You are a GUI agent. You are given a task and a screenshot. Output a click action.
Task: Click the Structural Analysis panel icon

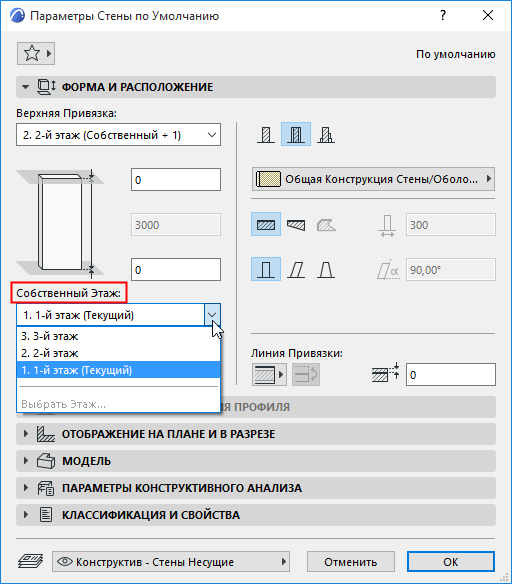coord(46,488)
